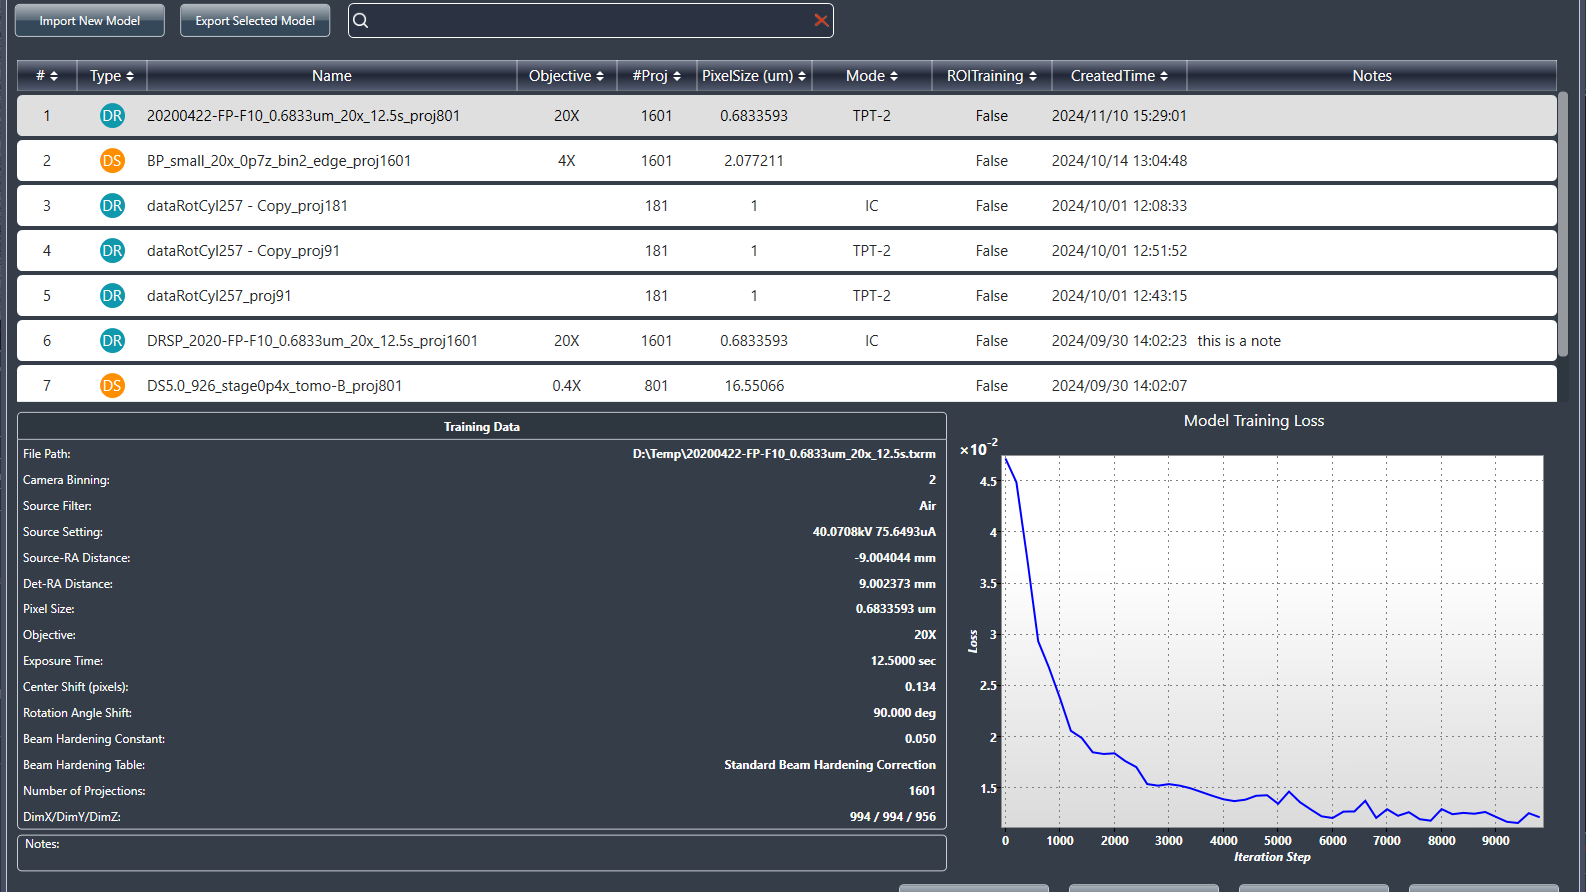Sort by CreatedTime column header
The height and width of the screenshot is (892, 1586).
[x=1119, y=76]
